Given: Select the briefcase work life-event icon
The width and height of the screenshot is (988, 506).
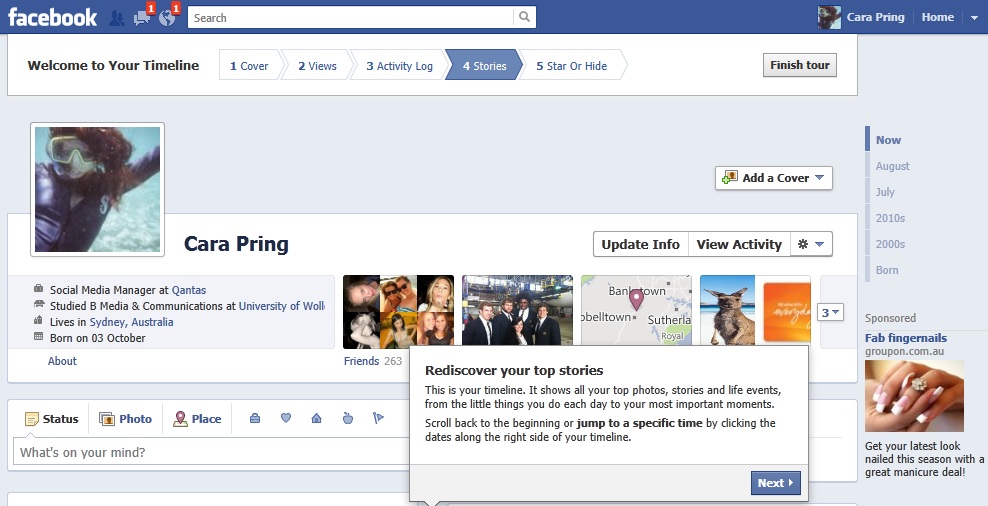Looking at the screenshot, I should point(255,418).
